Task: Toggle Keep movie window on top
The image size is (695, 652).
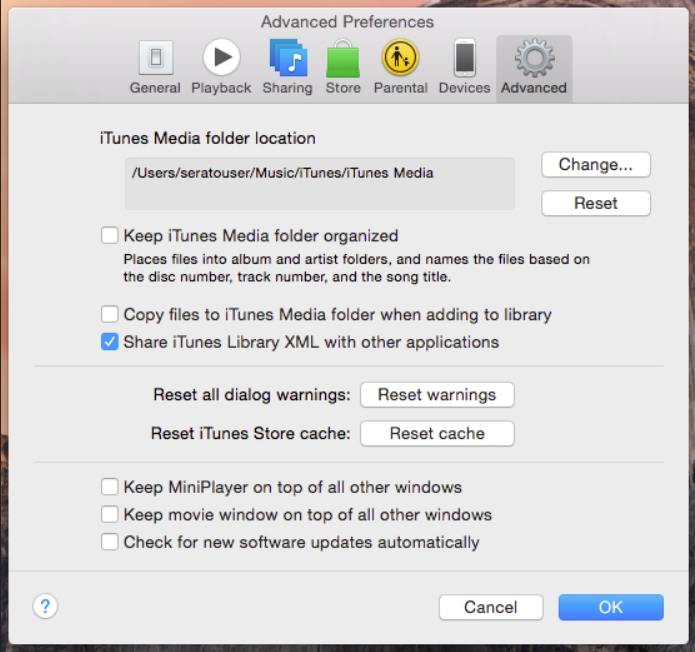Action: tap(110, 515)
